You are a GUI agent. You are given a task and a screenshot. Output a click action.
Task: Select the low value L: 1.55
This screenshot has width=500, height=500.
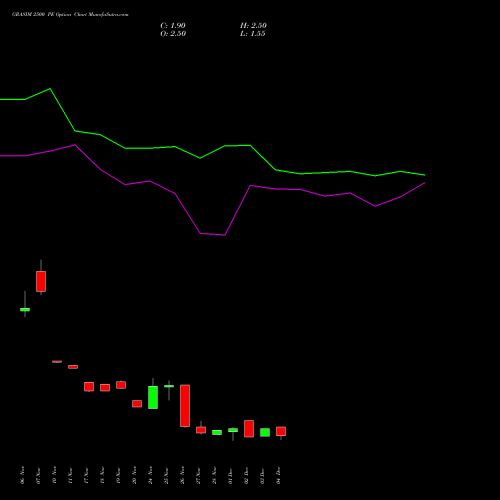[x=253, y=34]
